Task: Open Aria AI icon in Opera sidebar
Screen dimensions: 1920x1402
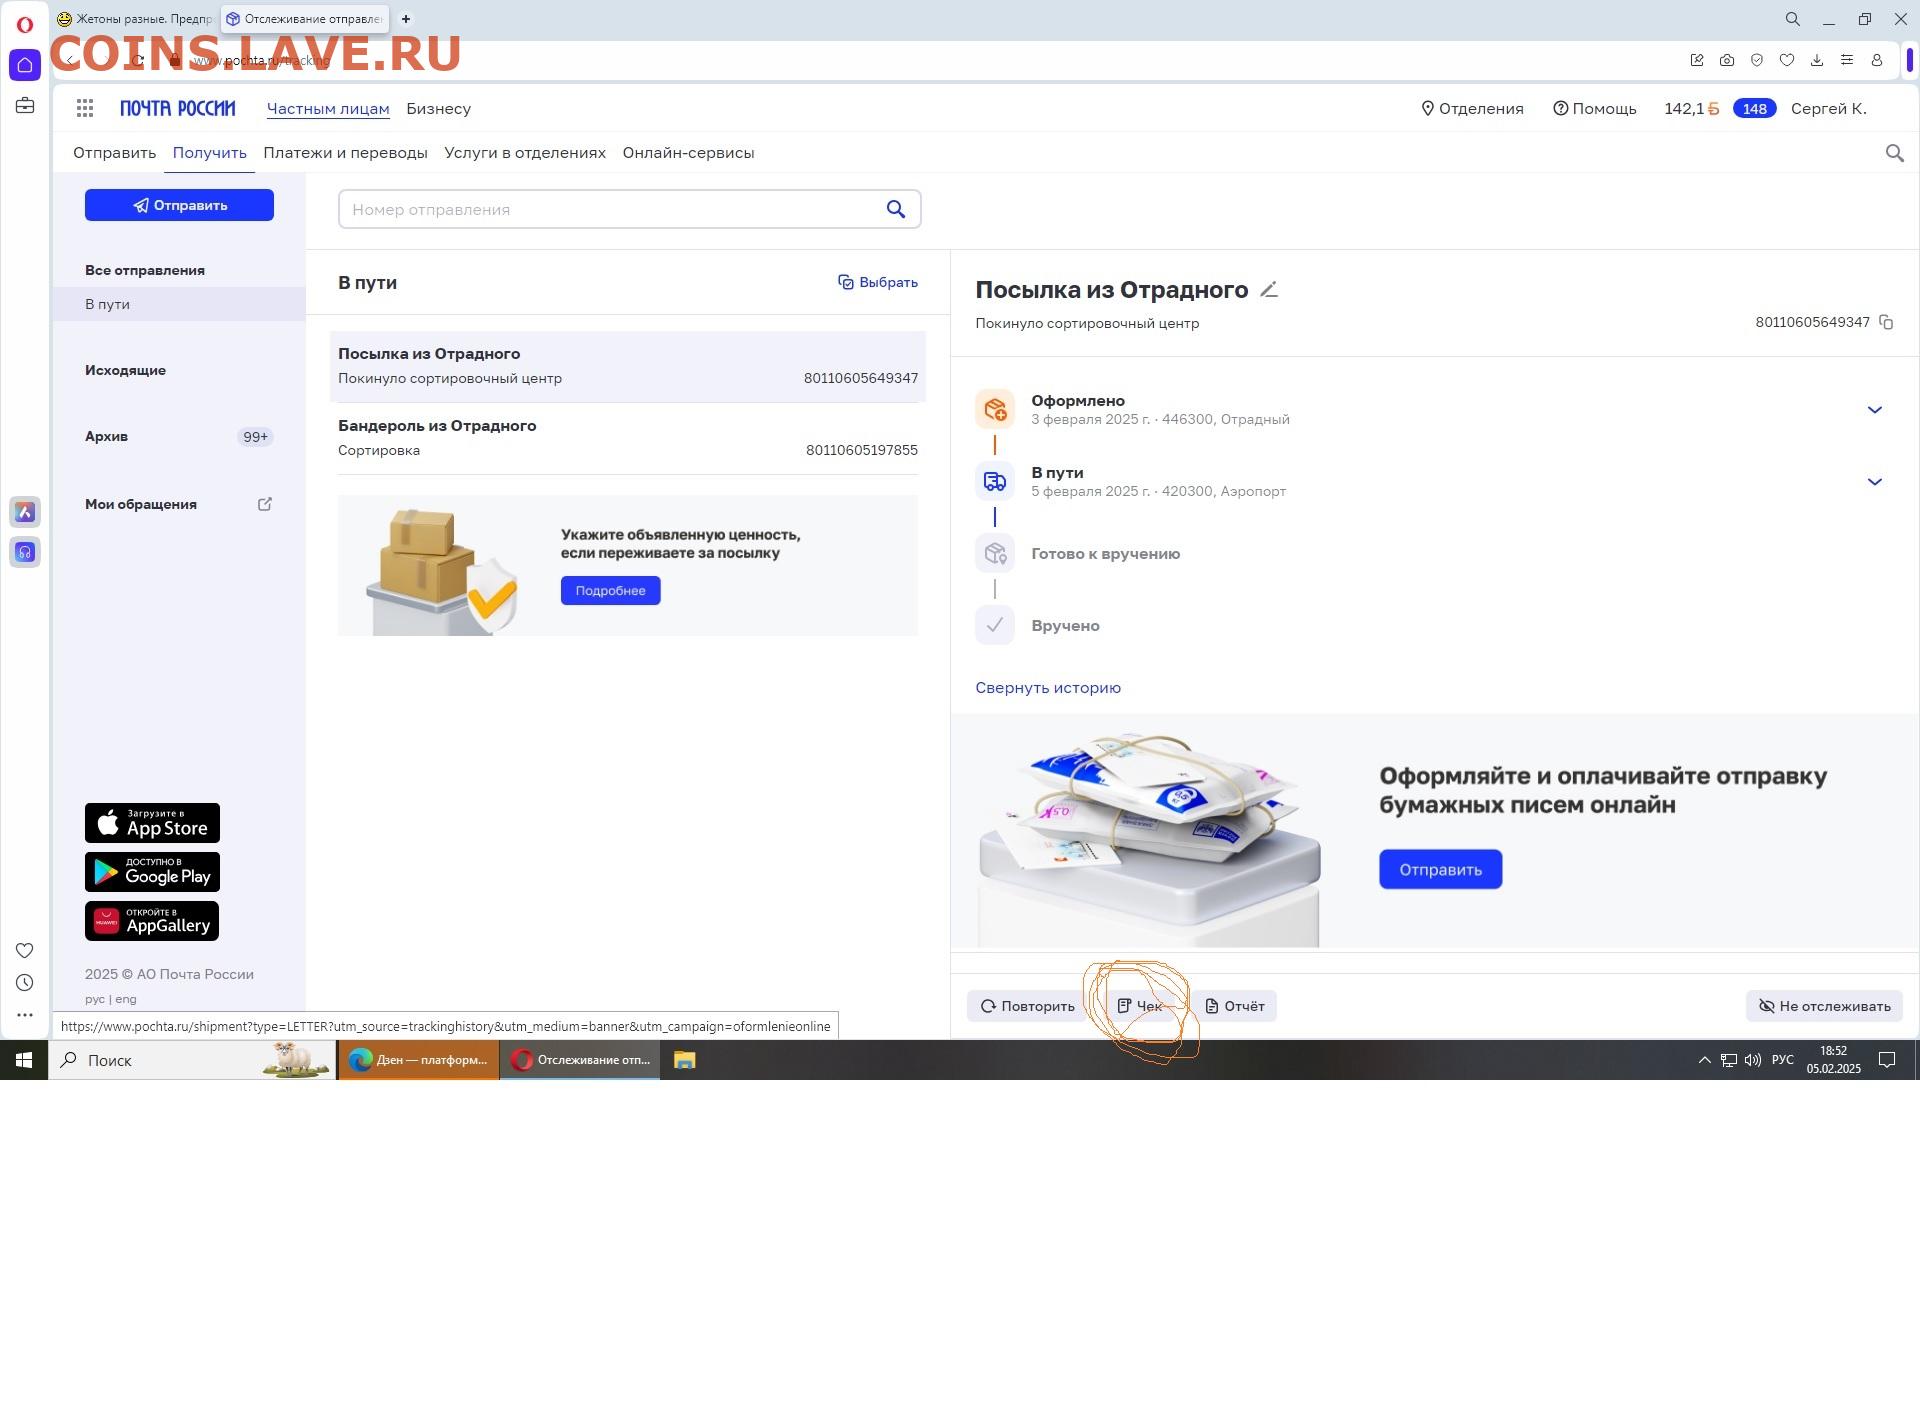Action: coord(25,512)
